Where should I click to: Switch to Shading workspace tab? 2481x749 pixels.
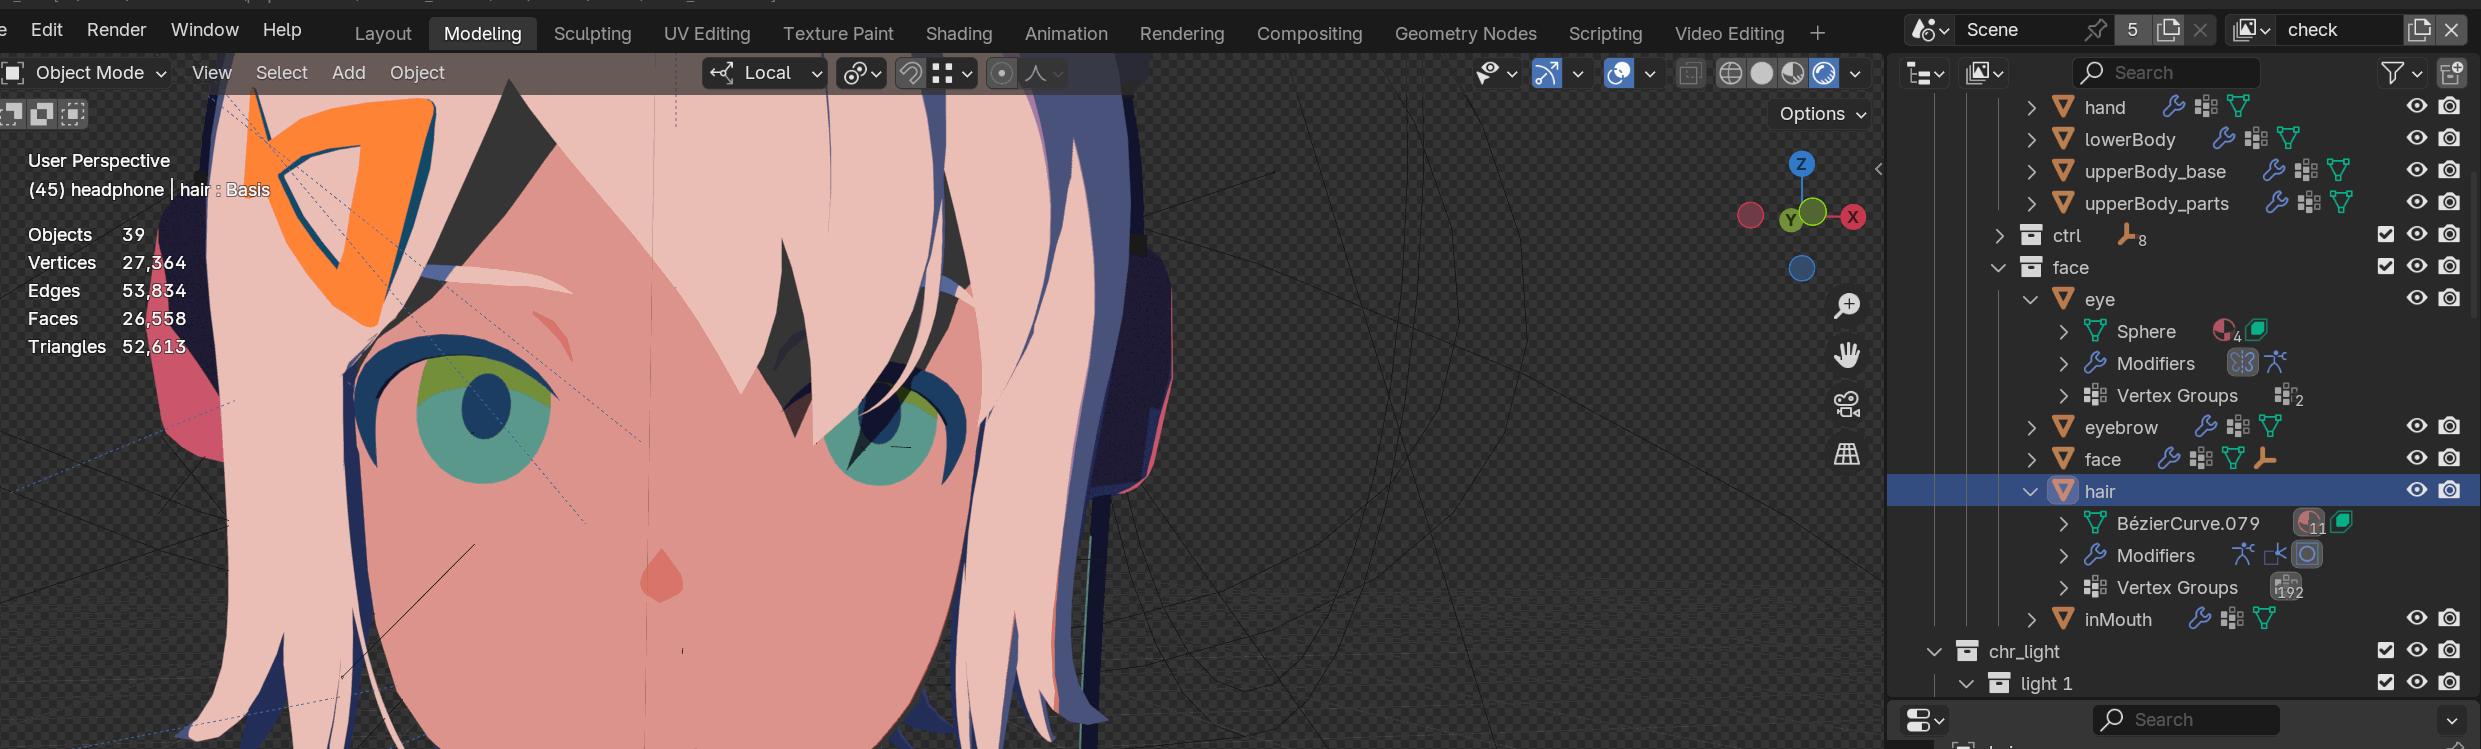(x=959, y=34)
